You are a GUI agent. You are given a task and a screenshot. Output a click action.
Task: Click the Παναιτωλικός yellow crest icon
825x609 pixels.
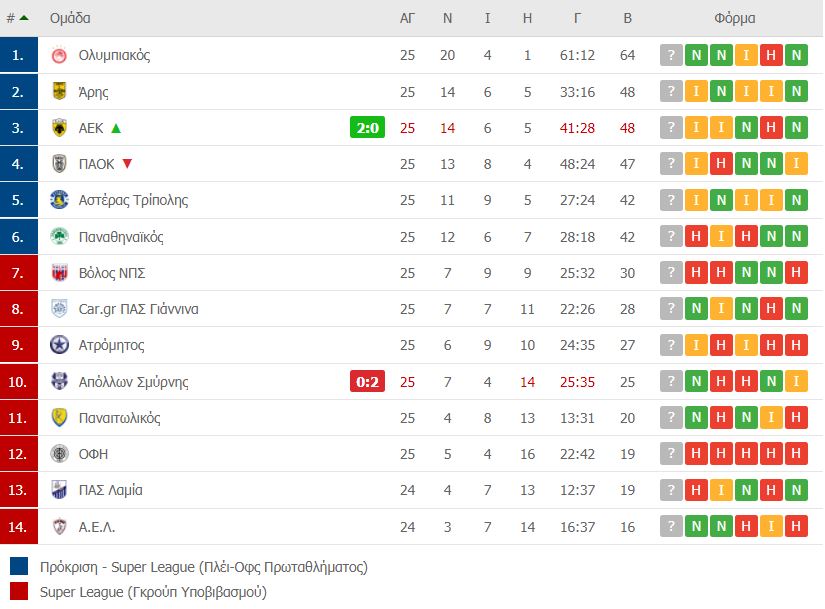(x=59, y=418)
